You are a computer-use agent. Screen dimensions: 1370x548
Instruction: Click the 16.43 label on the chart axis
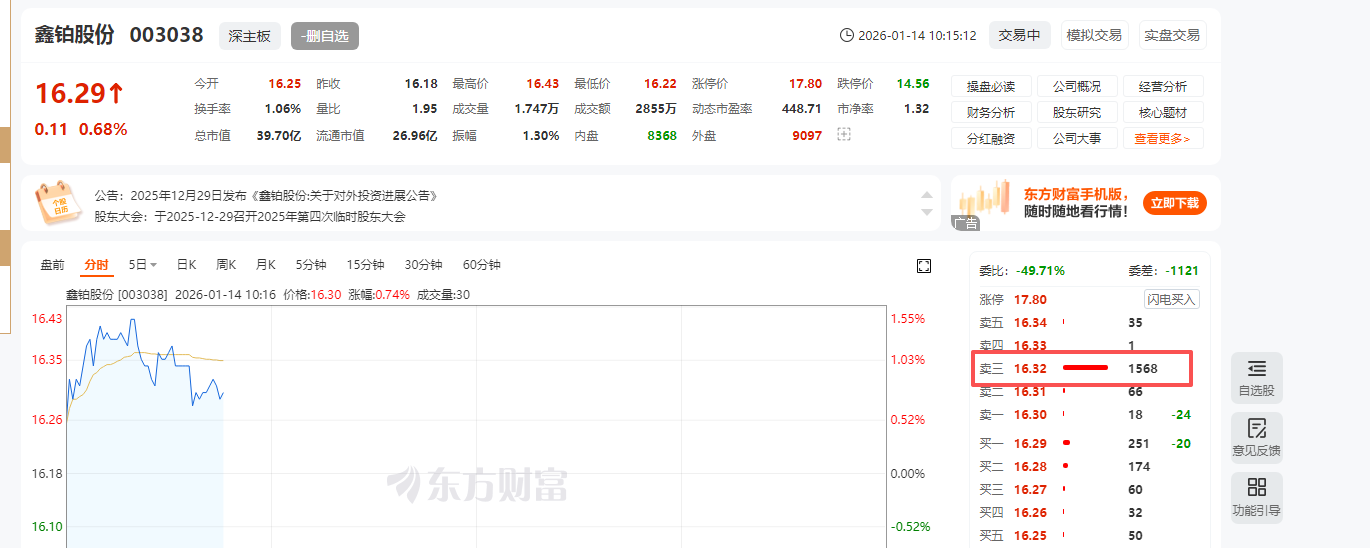point(47,318)
